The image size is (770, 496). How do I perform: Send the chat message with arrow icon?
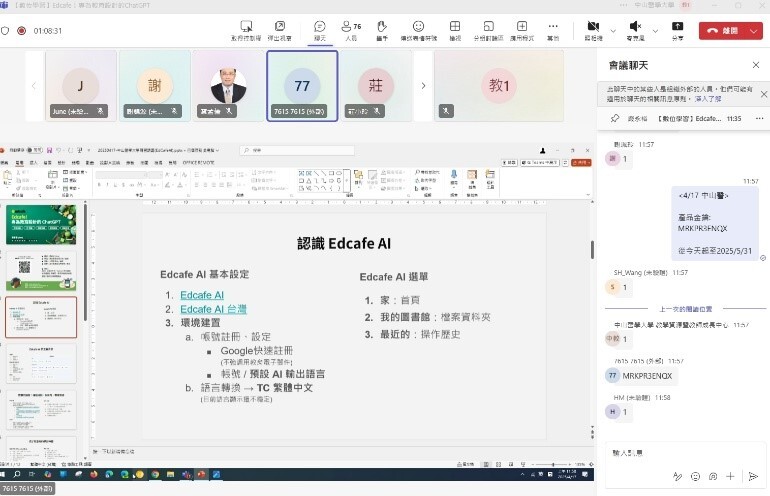pyautogui.click(x=753, y=476)
